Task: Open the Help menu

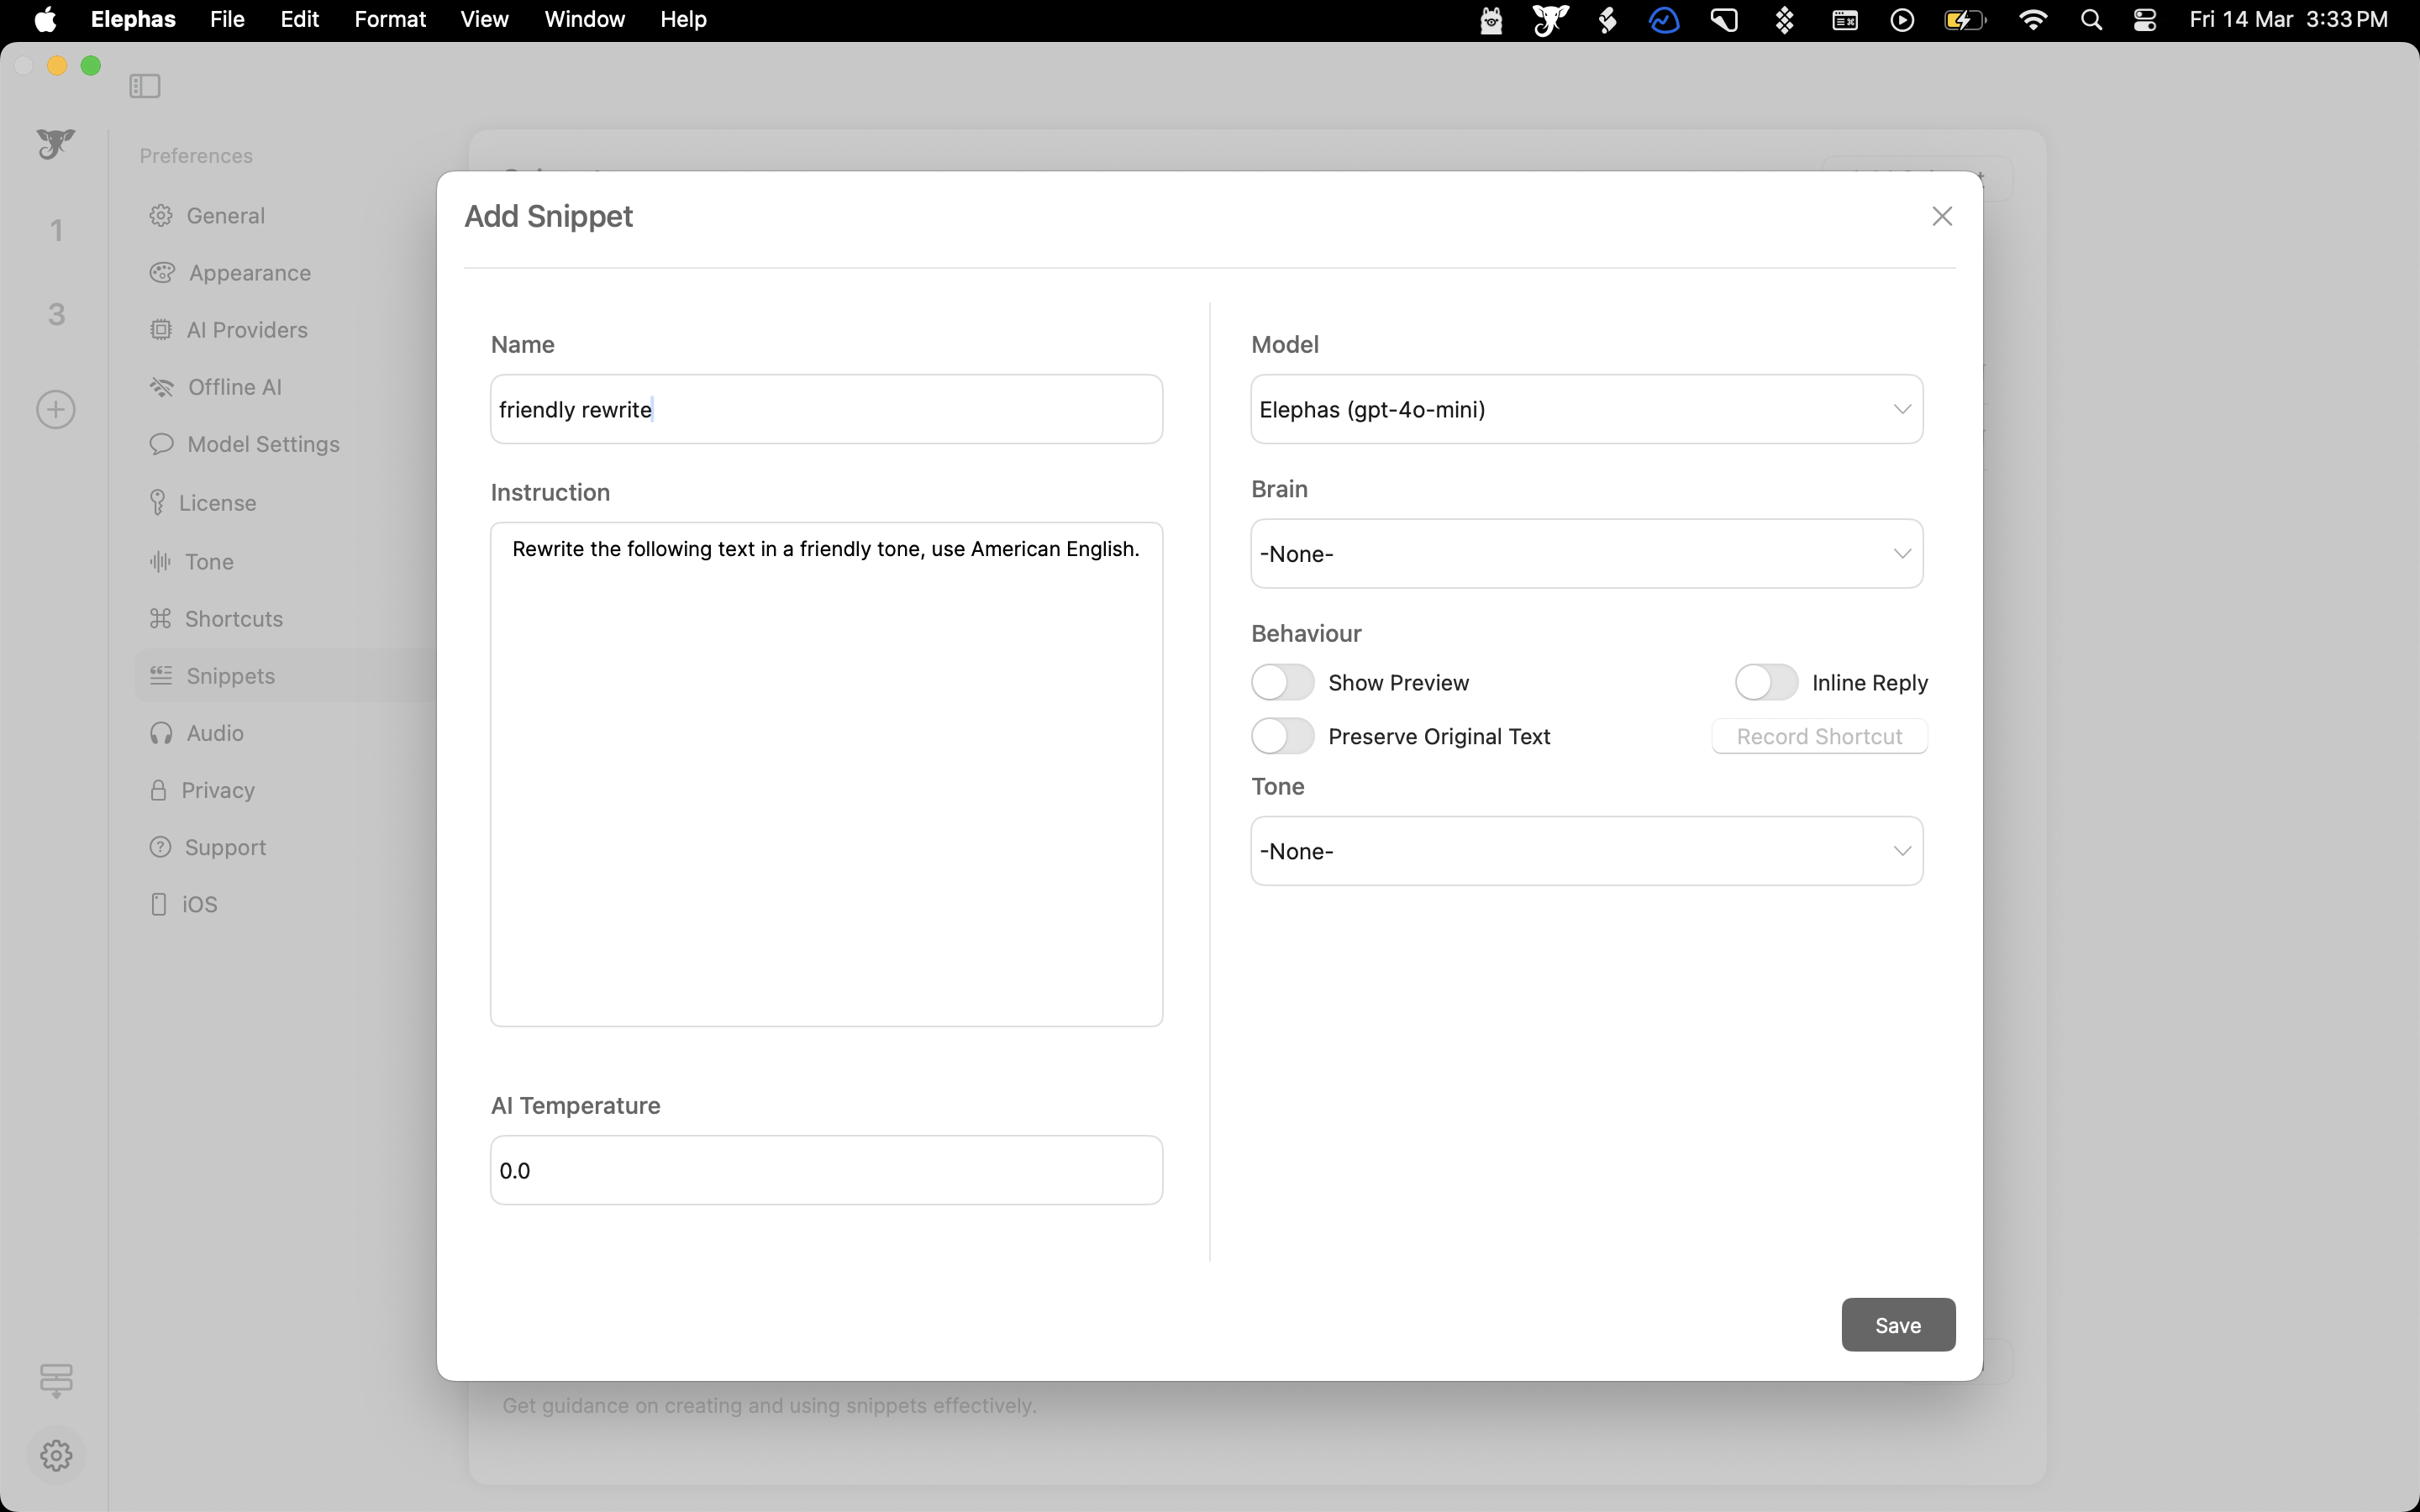Action: (683, 20)
